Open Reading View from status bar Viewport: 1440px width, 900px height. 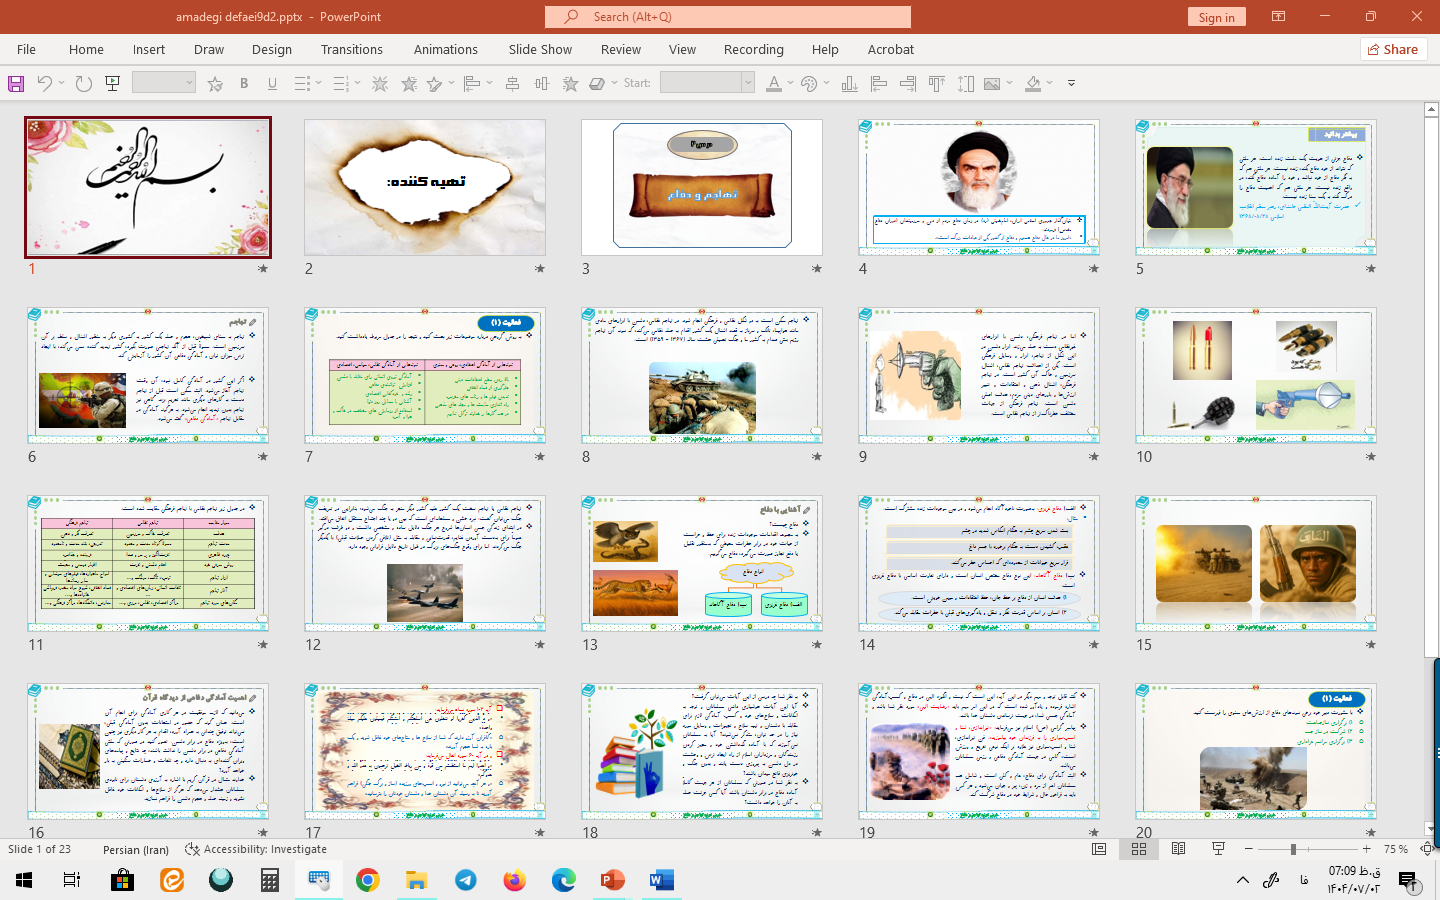[1179, 849]
